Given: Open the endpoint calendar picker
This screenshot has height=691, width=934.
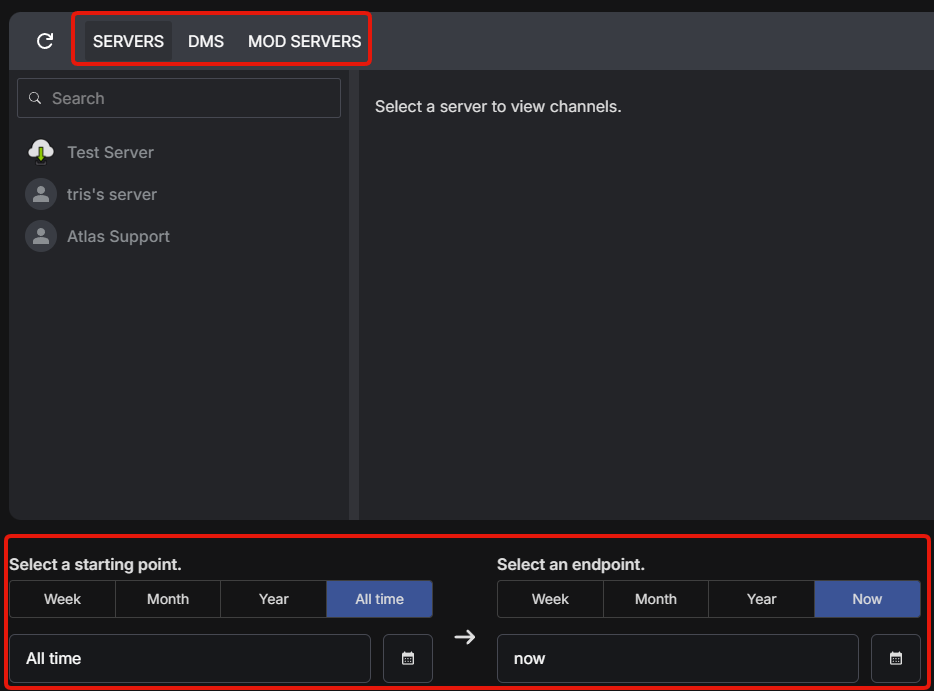Looking at the screenshot, I should pyautogui.click(x=896, y=658).
